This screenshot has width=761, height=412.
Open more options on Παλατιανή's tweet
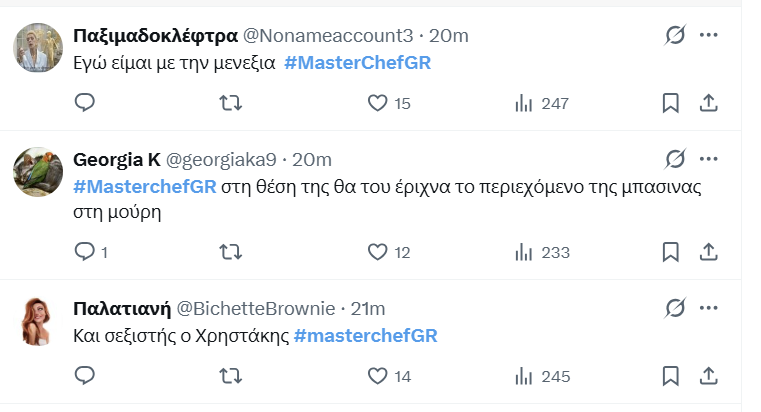tap(709, 308)
